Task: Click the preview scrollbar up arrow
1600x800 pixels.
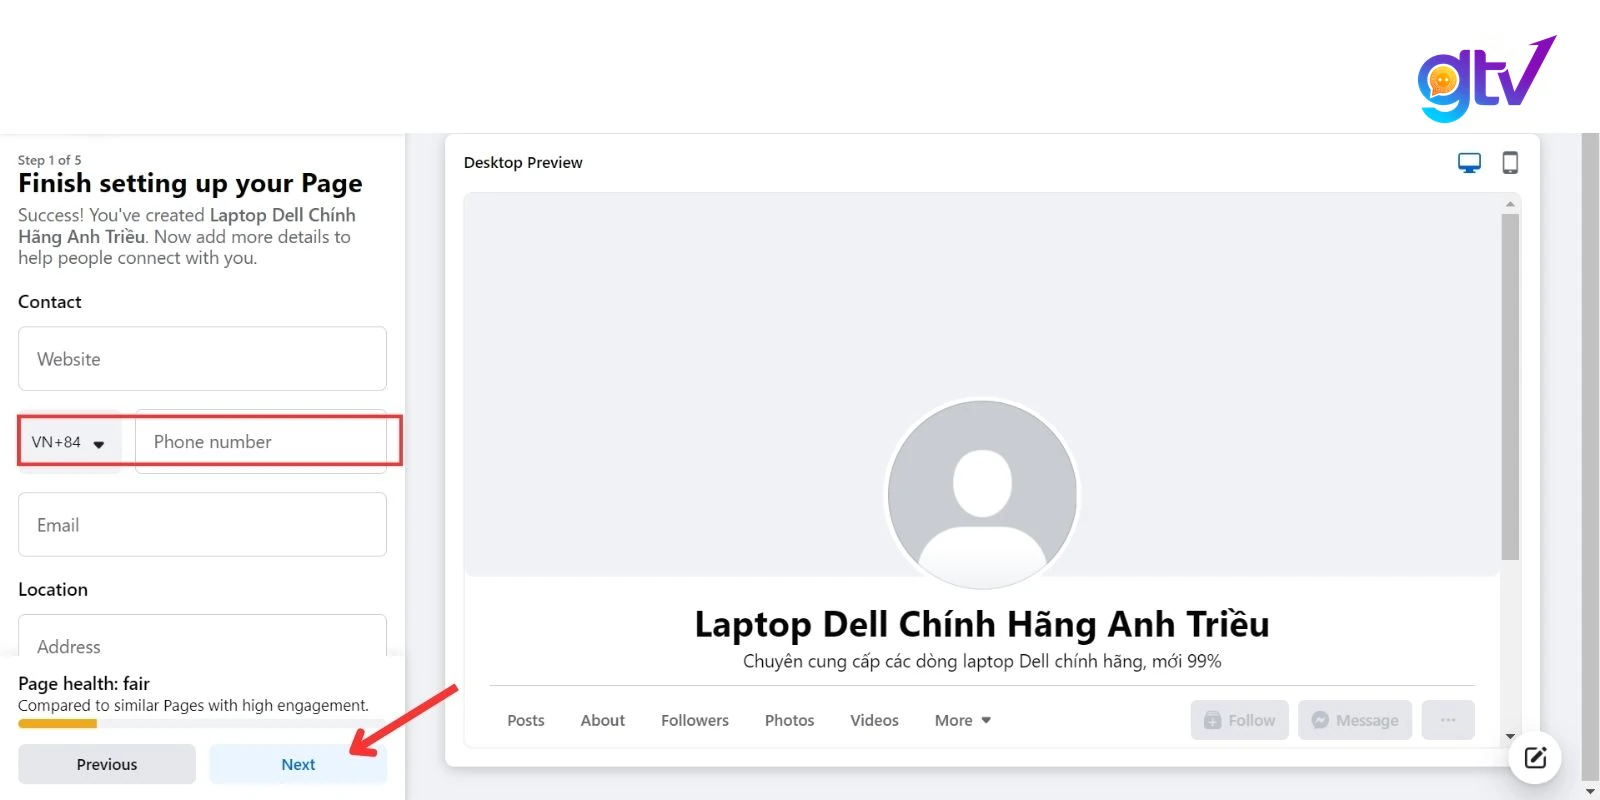Action: (x=1510, y=204)
